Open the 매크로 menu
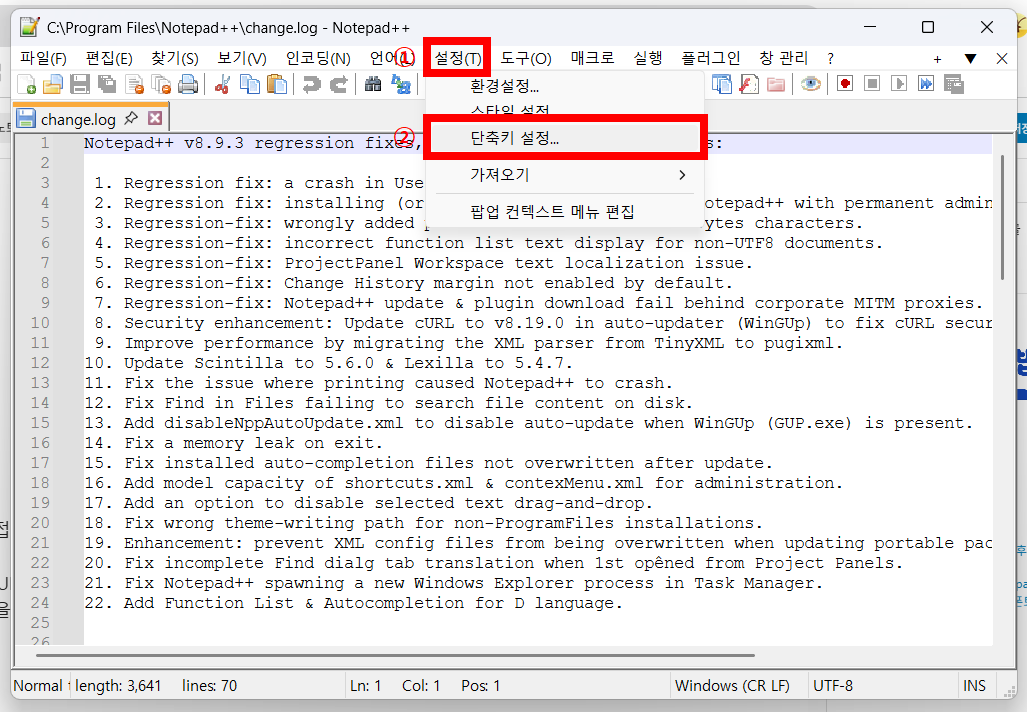 point(592,58)
